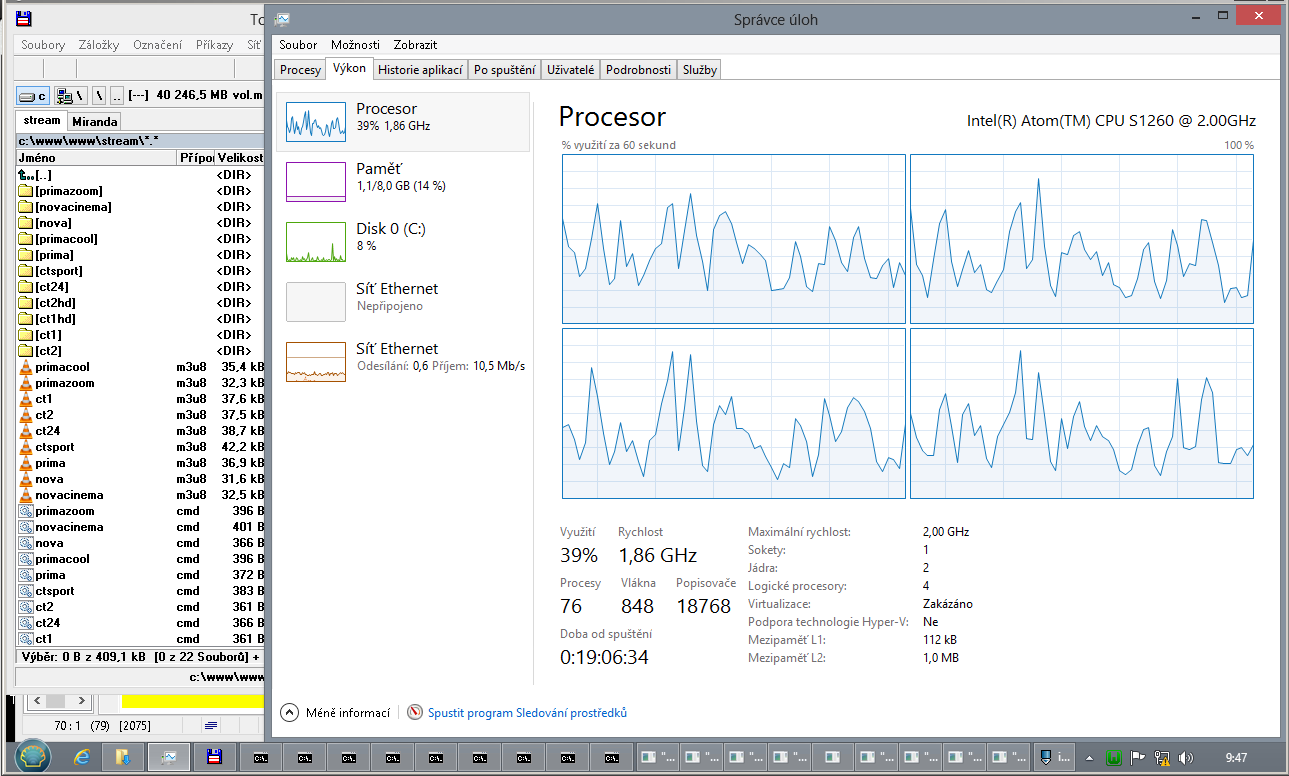Select the Paměť entry in performance sidebar
Image resolution: width=1289 pixels, height=776 pixels.
click(x=402, y=181)
